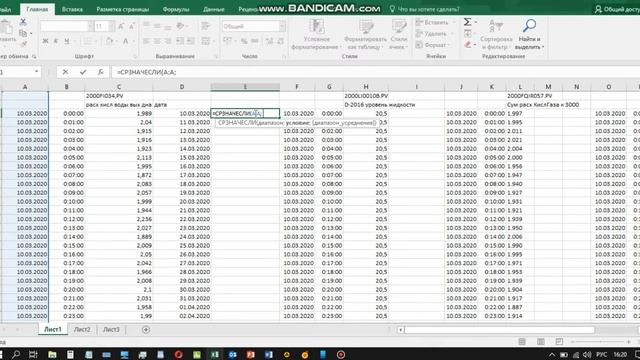
Task: Click the Общий доступ share button
Action: point(617,9)
